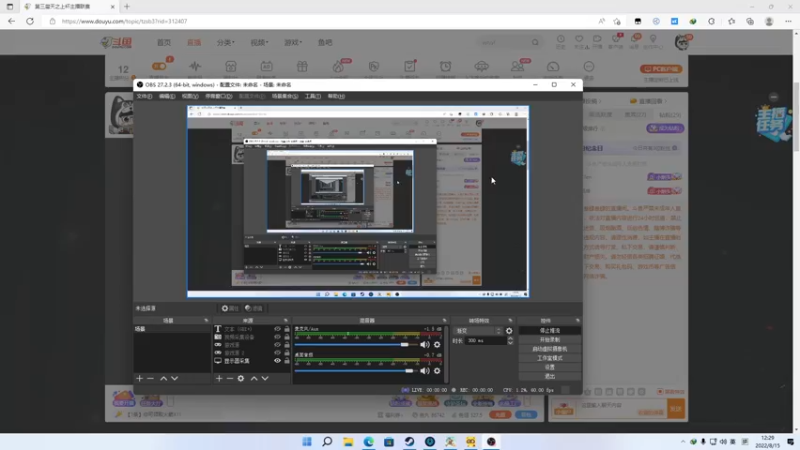Image resolution: width=800 pixels, height=450 pixels.
Task: Open source properties gear in Sources panel footer
Action: [241, 379]
